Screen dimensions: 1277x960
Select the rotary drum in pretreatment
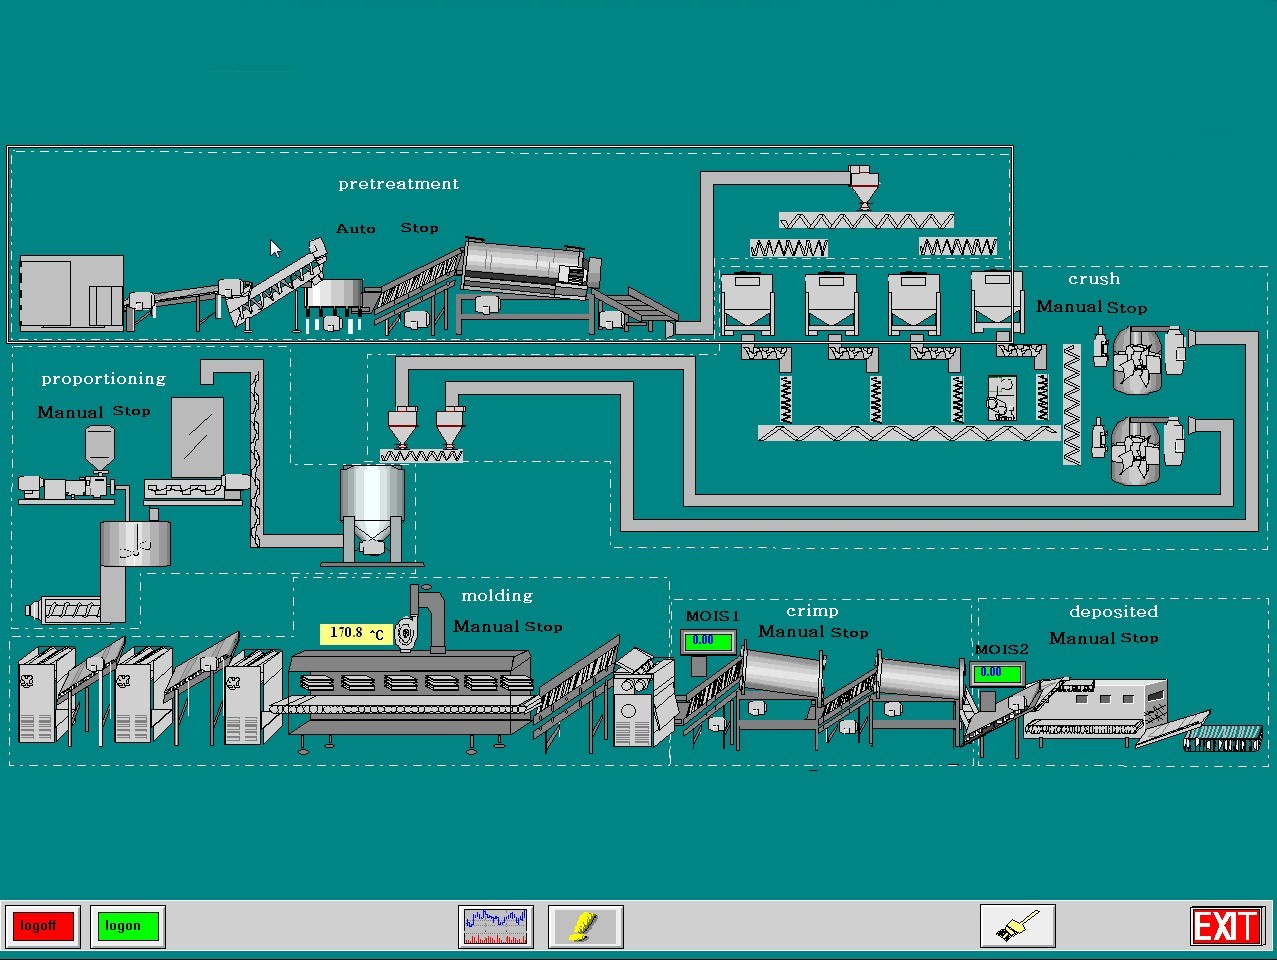click(530, 266)
